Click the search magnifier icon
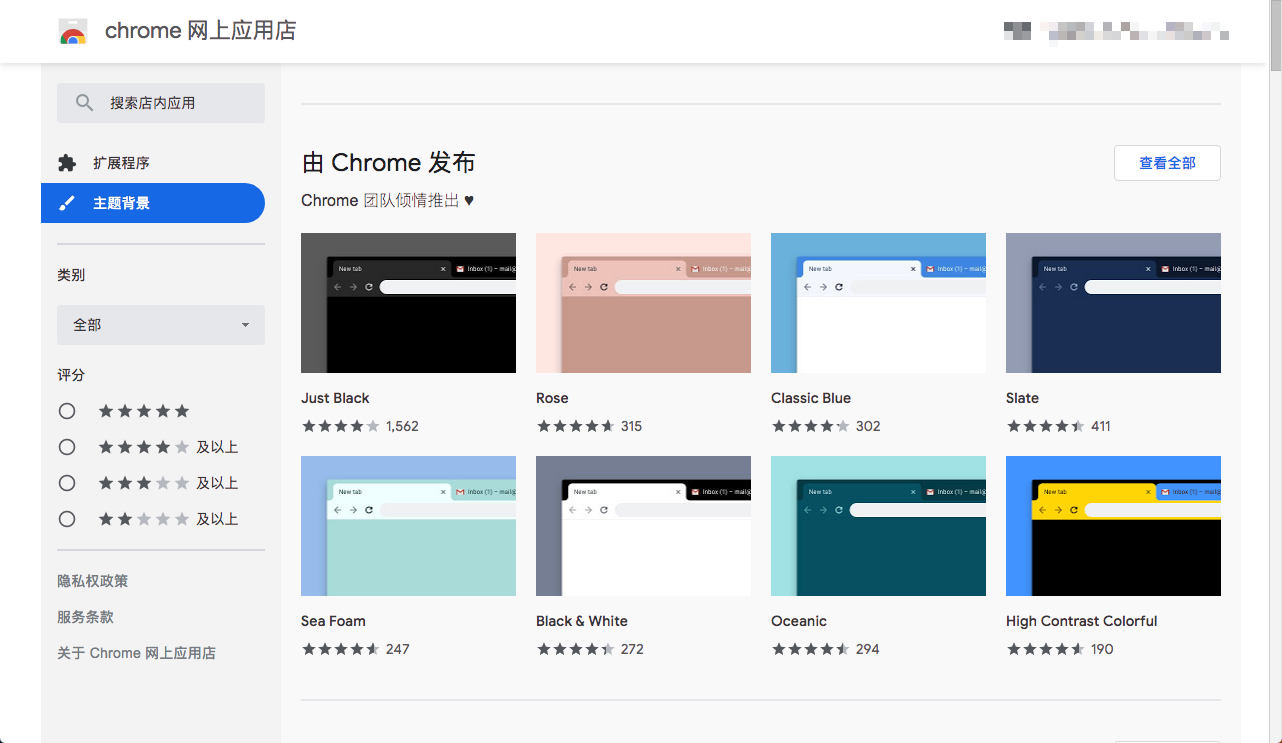Image resolution: width=1282 pixels, height=743 pixels. [x=85, y=103]
